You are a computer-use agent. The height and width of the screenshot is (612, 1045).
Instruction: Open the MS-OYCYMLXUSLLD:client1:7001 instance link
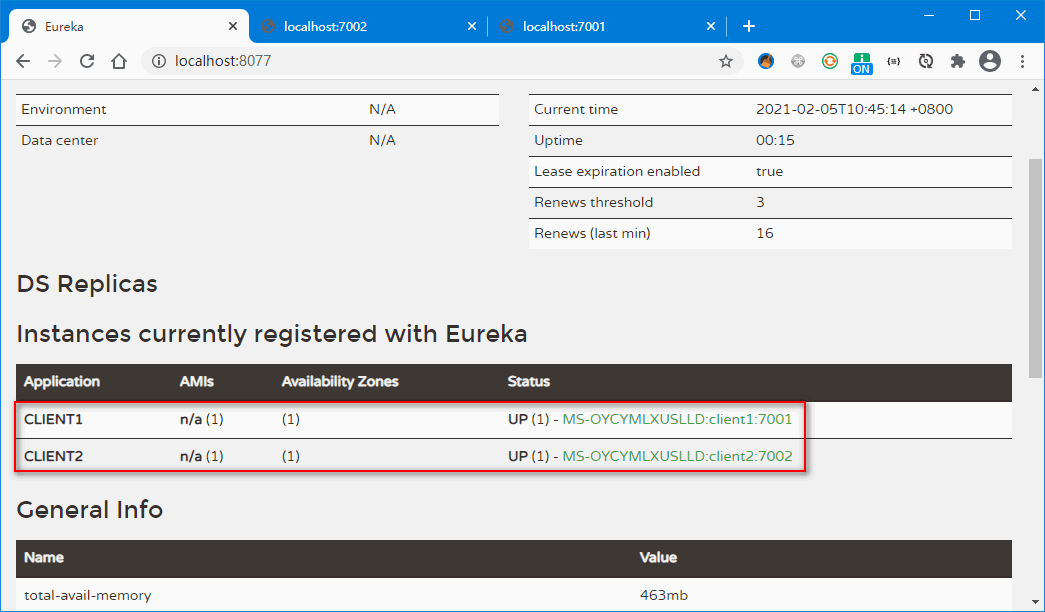click(677, 419)
